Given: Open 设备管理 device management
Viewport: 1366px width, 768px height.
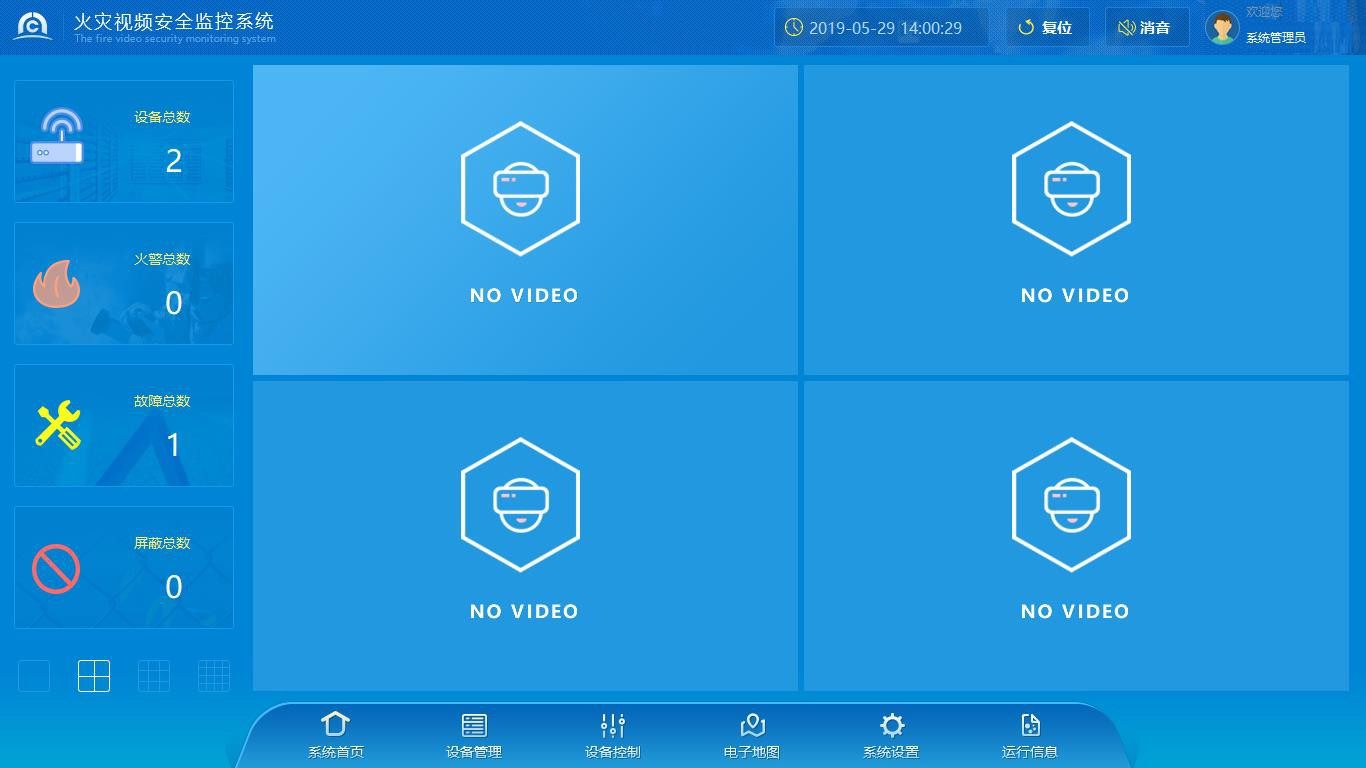Looking at the screenshot, I should (474, 726).
